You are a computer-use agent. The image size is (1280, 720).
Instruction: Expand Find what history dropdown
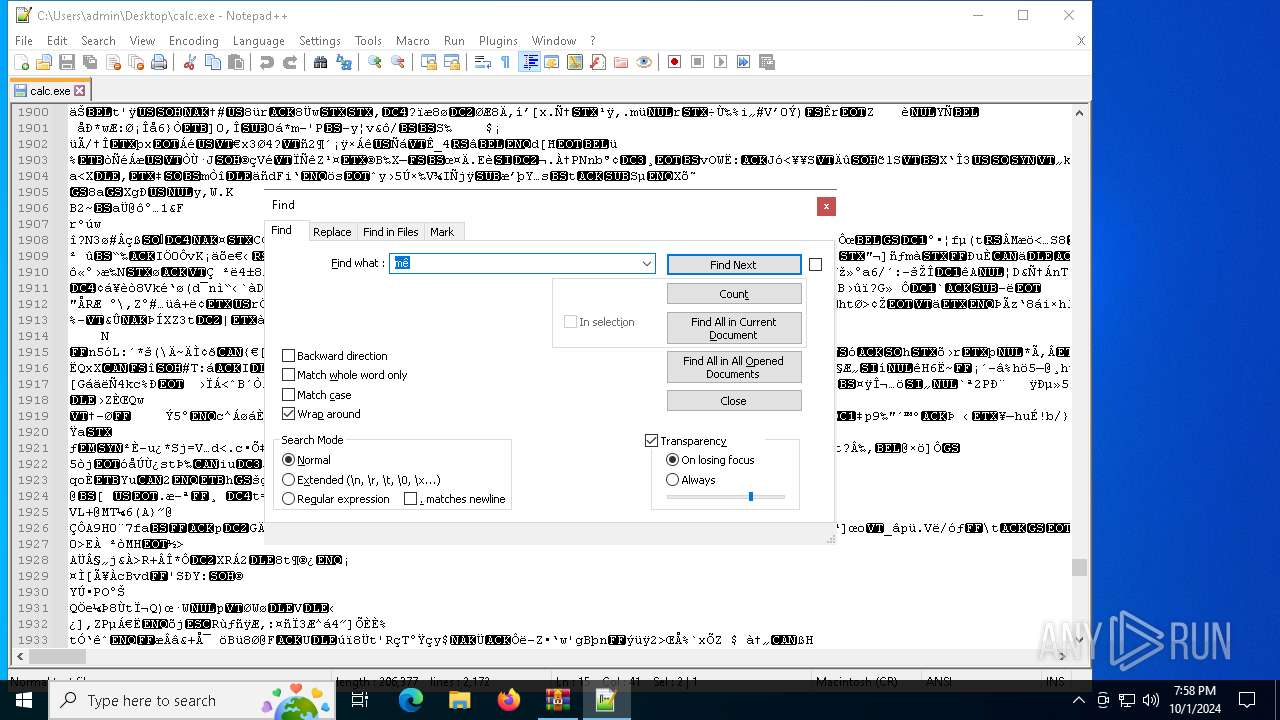647,263
